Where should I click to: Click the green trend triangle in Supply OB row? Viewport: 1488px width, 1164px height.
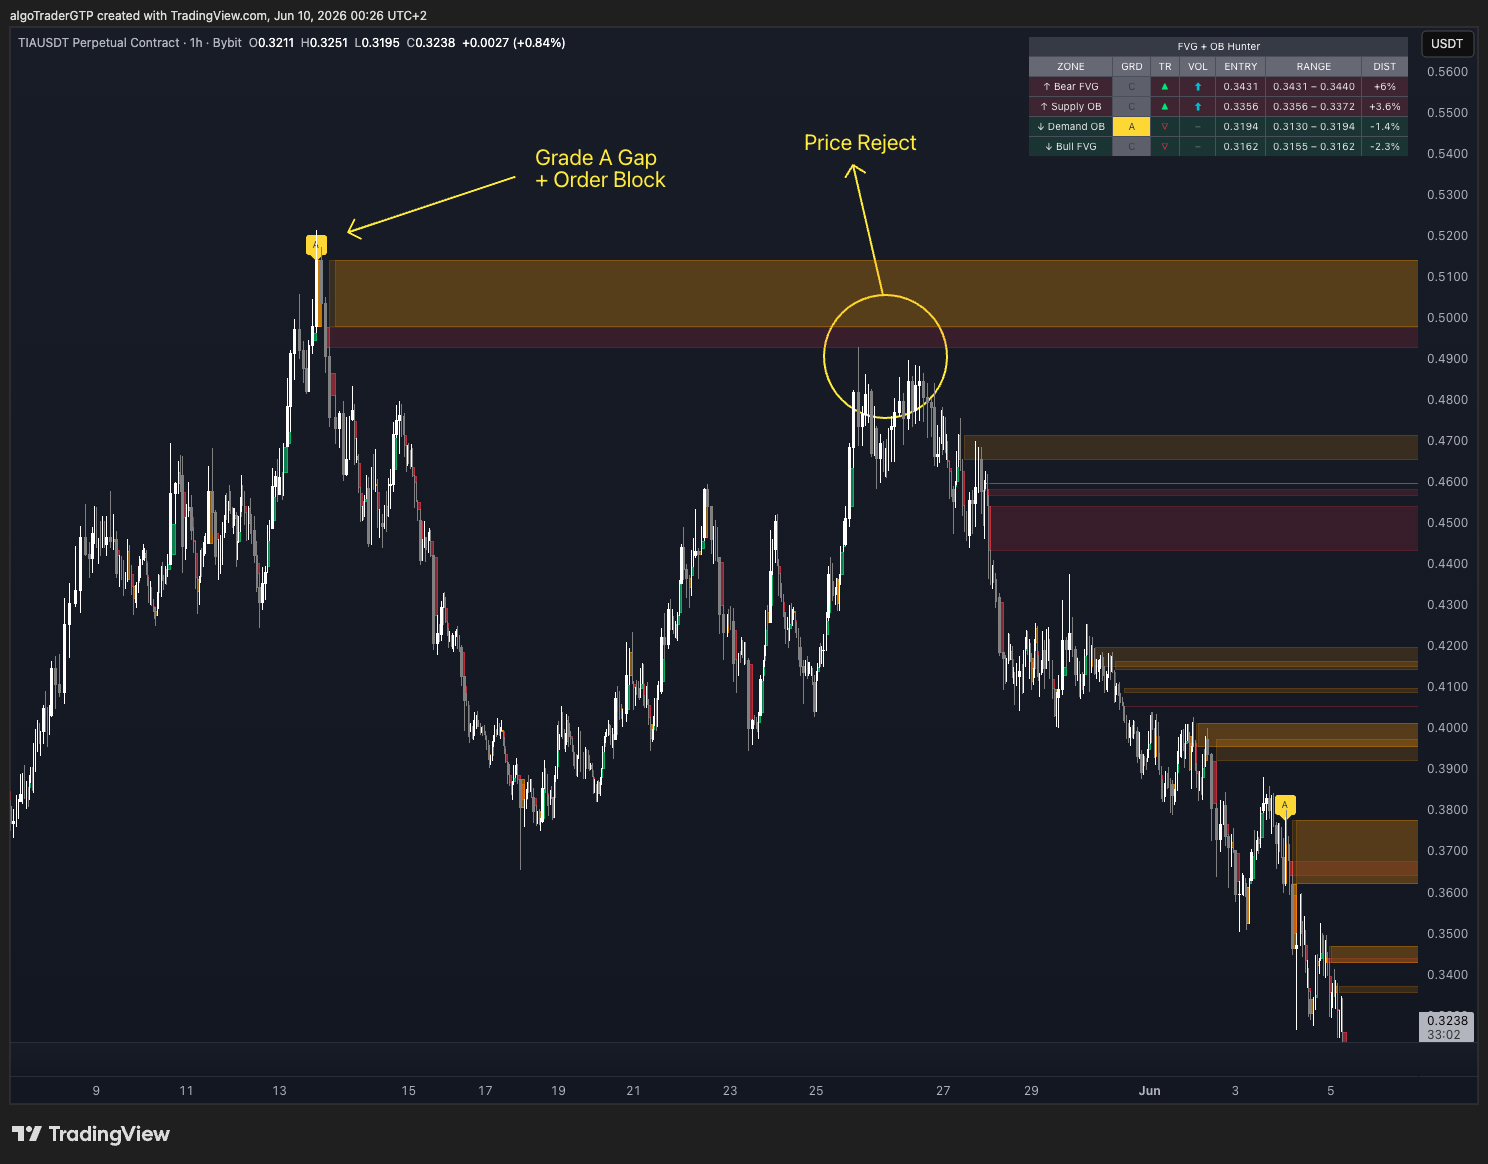click(x=1164, y=107)
